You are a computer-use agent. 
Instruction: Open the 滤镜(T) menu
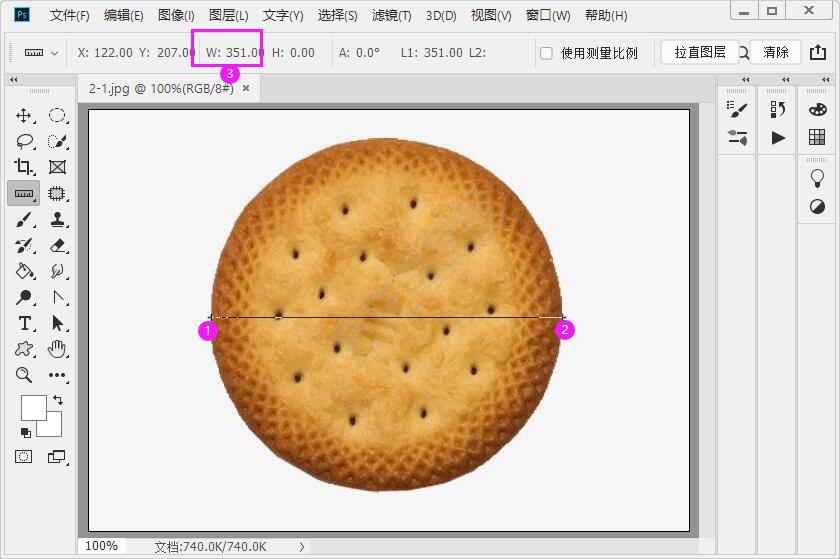[x=392, y=16]
